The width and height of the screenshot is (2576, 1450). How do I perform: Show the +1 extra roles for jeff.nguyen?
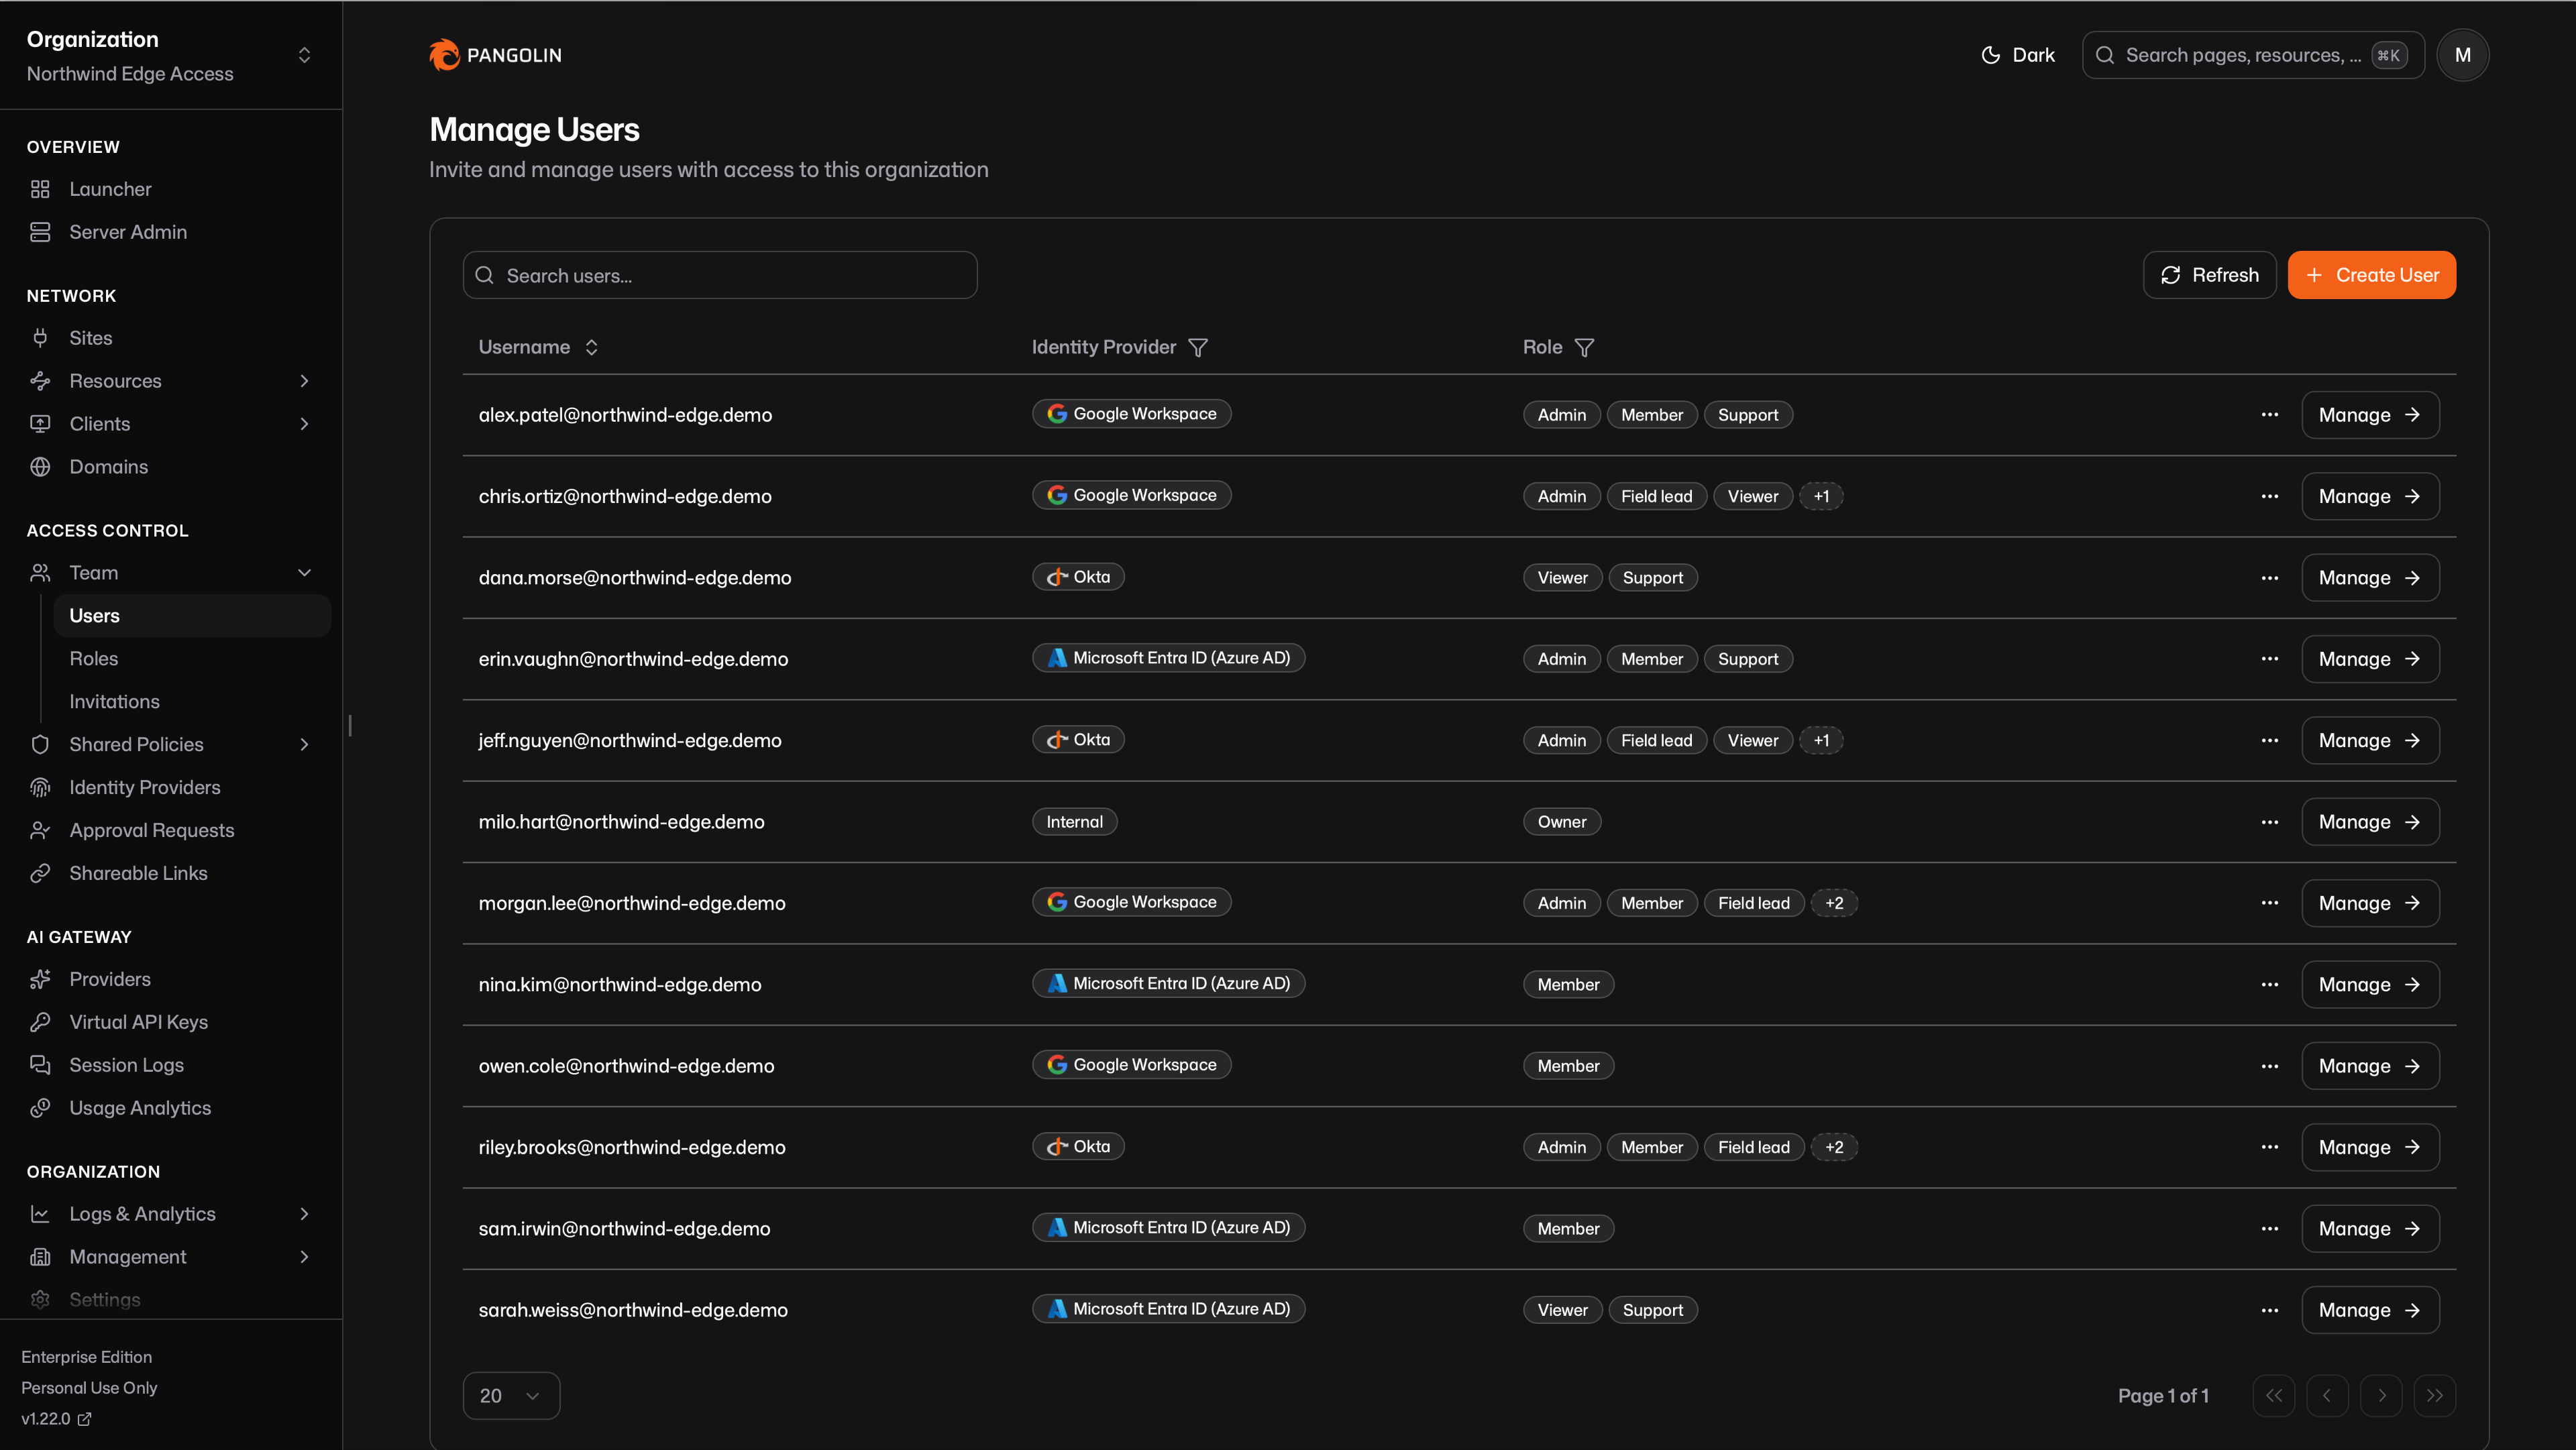[1821, 741]
